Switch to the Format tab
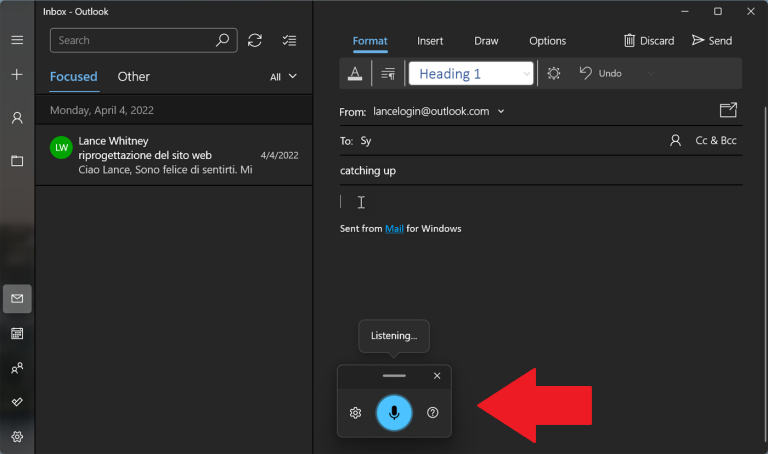The width and height of the screenshot is (768, 454). [x=370, y=41]
